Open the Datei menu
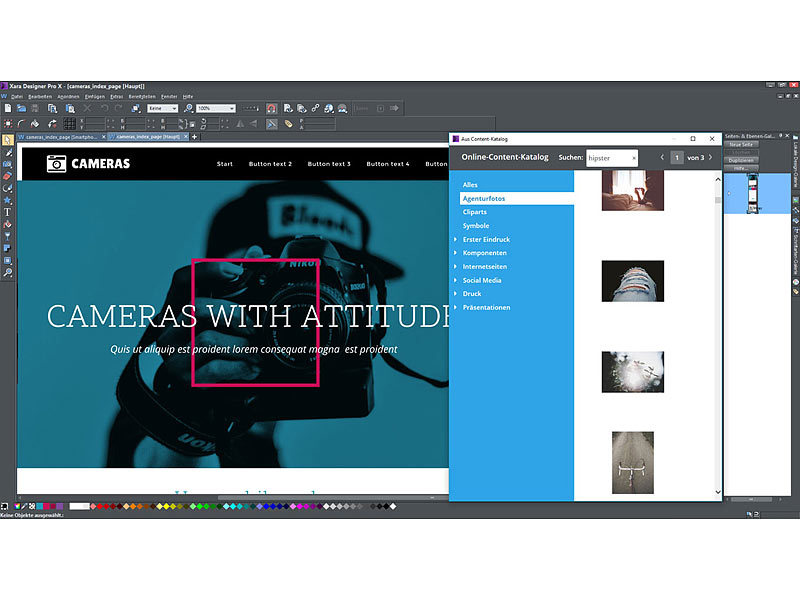 click(x=17, y=96)
